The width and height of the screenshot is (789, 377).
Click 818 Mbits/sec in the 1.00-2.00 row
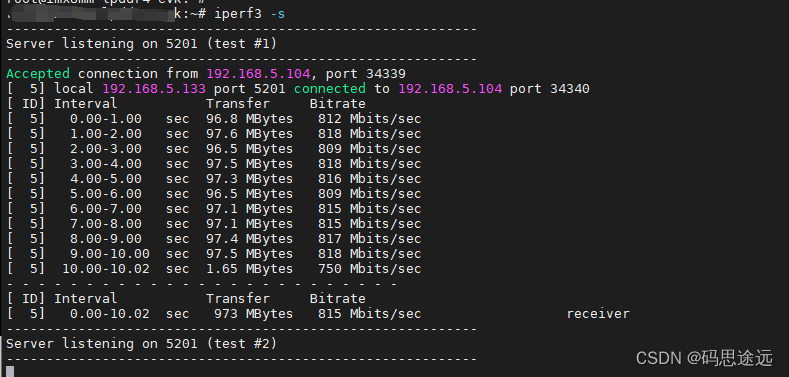coord(369,134)
